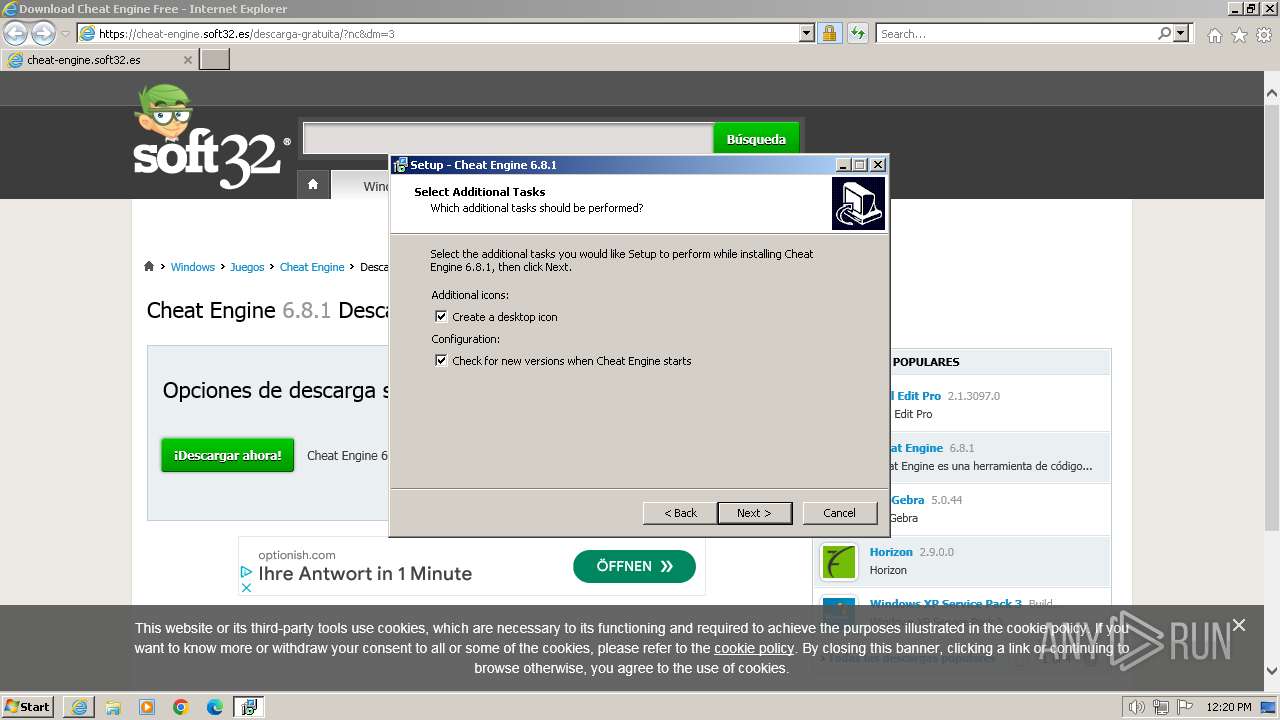The width and height of the screenshot is (1280, 720).
Task: Open Action Center flag tray icon
Action: (x=1185, y=707)
